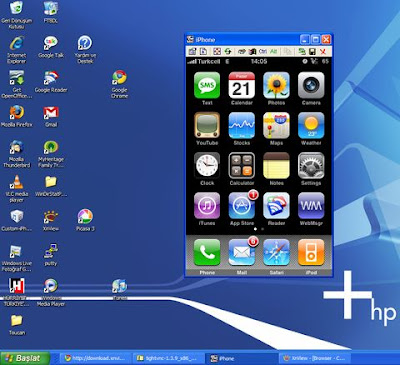Image resolution: width=400 pixels, height=365 pixels.
Task: Send Ctrl-Alt-Del via VNC toolbar
Action: click(242, 51)
